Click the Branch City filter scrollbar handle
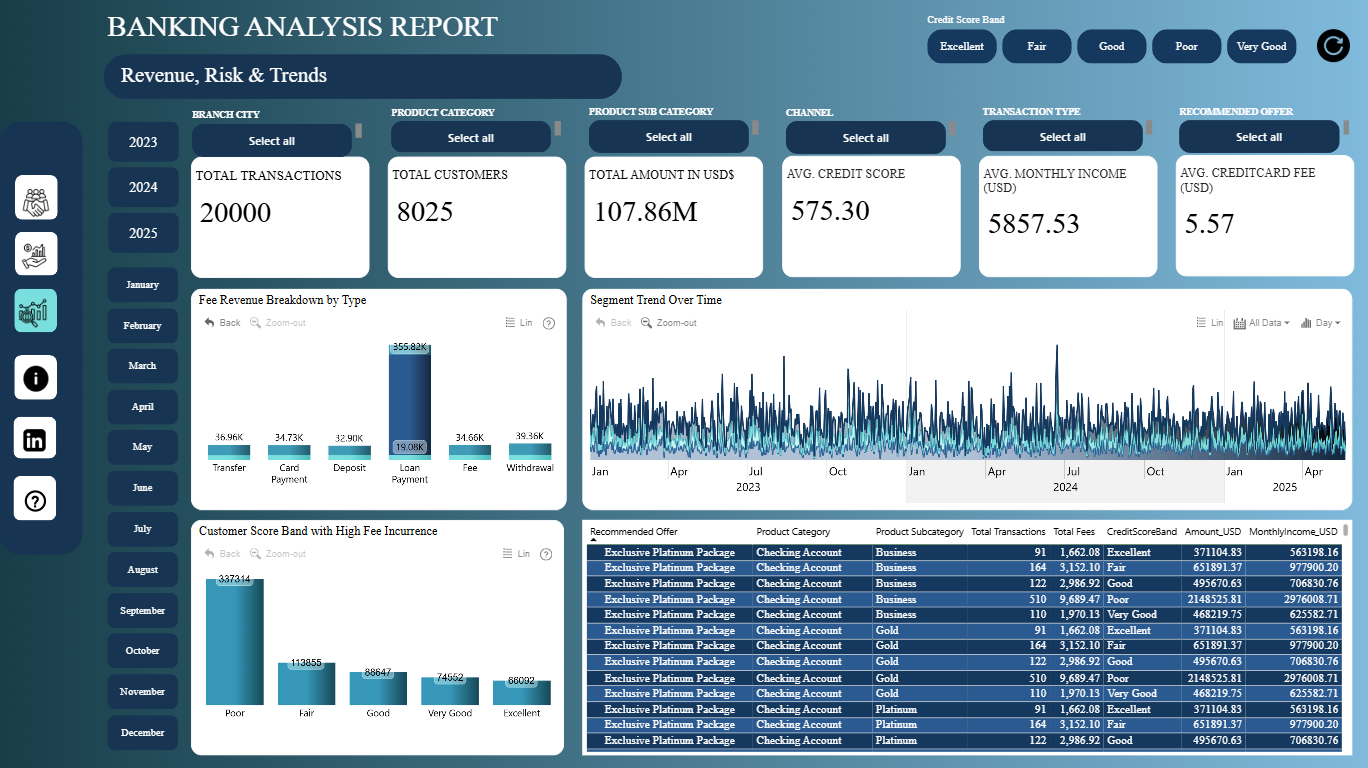 tap(359, 131)
